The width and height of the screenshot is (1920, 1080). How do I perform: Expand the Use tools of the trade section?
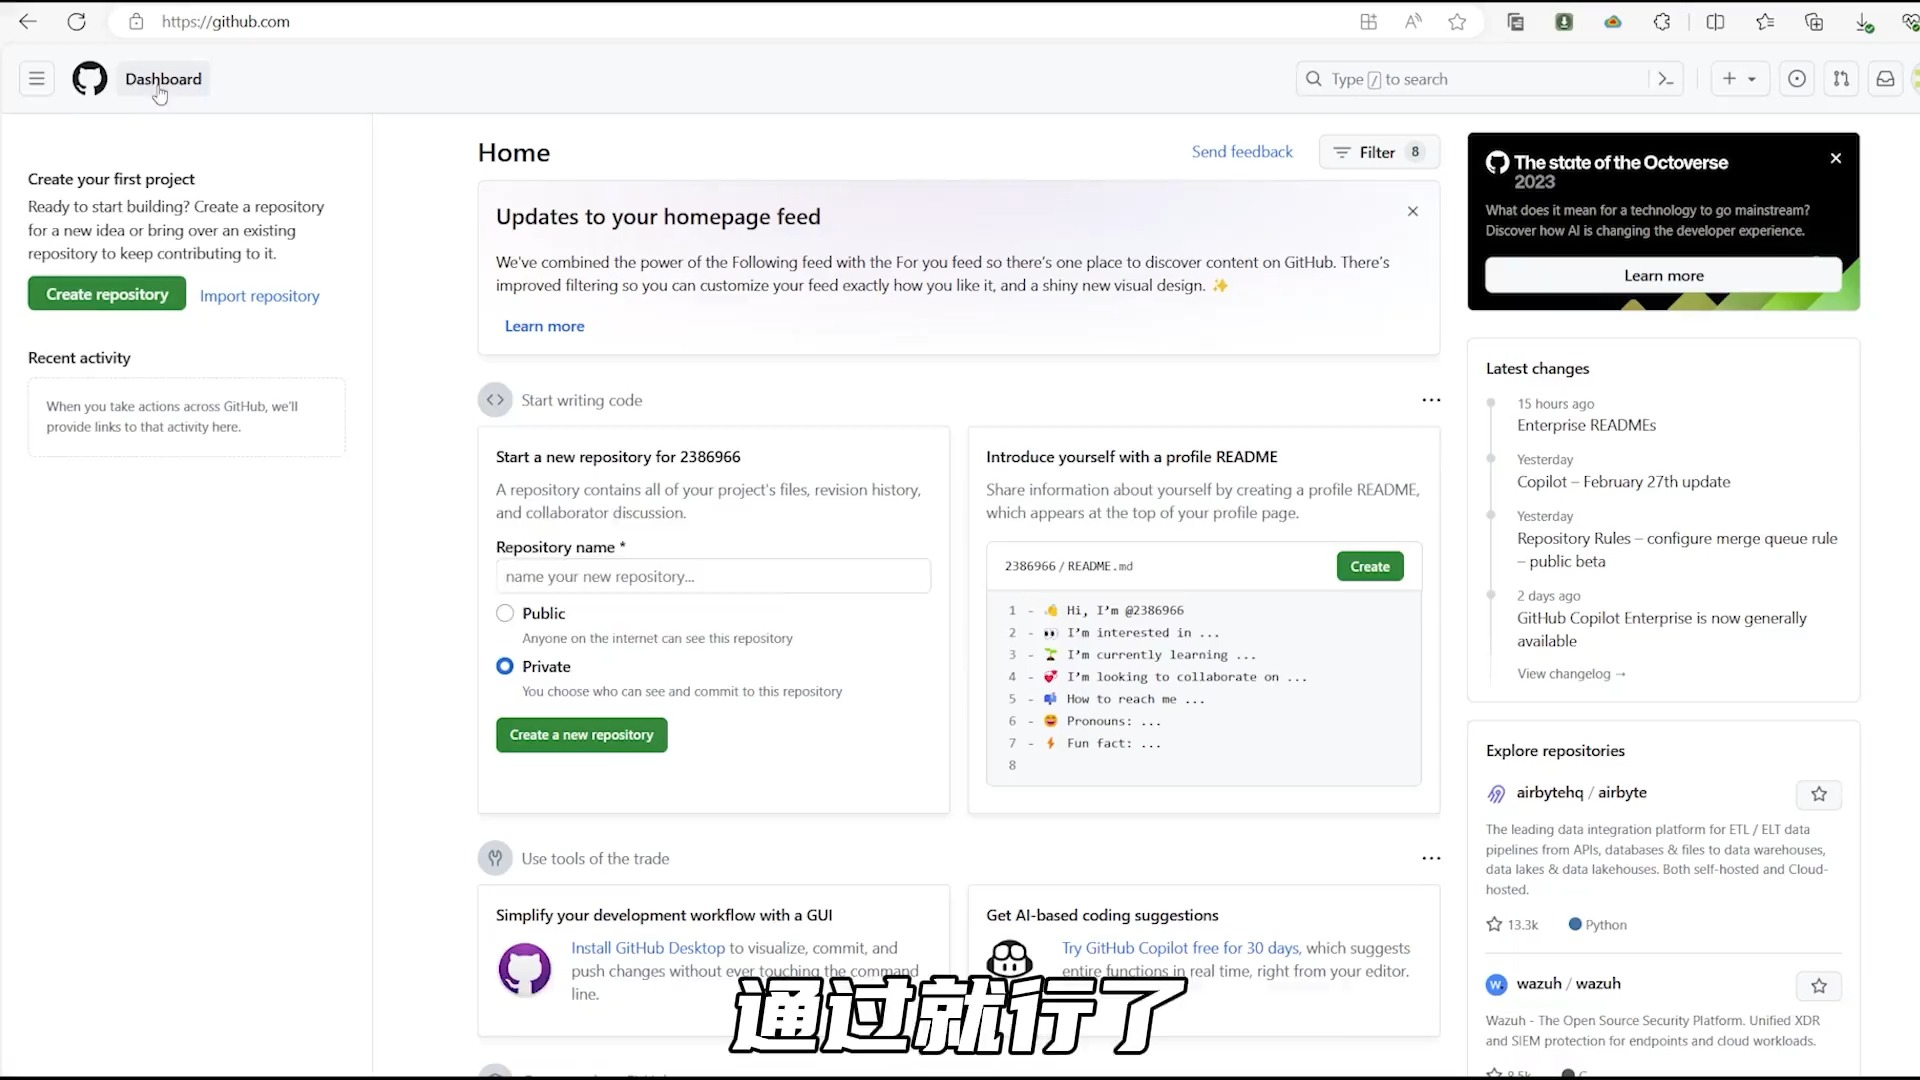coord(495,857)
